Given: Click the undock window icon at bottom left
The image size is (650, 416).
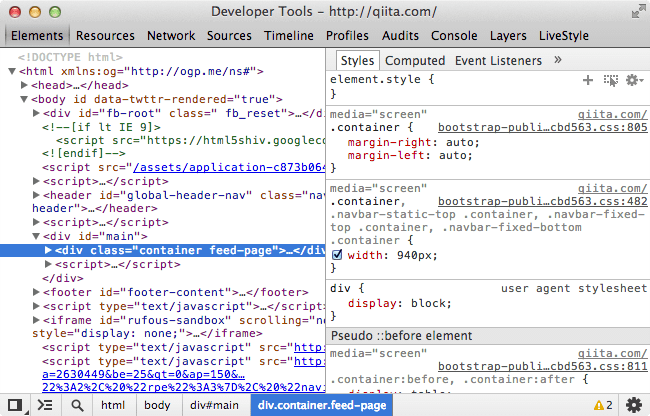Looking at the screenshot, I should [x=15, y=405].
